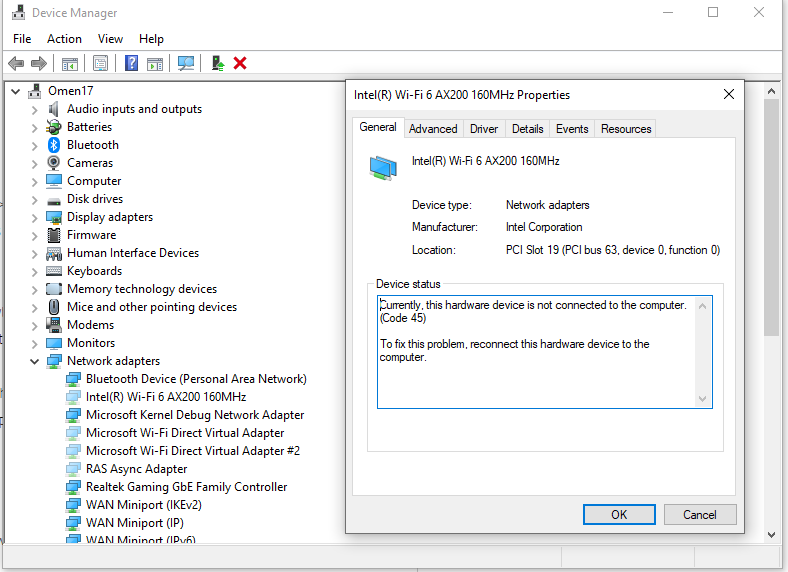Click the Bluetooth category icon
This screenshot has height=572, width=788.
pos(54,145)
